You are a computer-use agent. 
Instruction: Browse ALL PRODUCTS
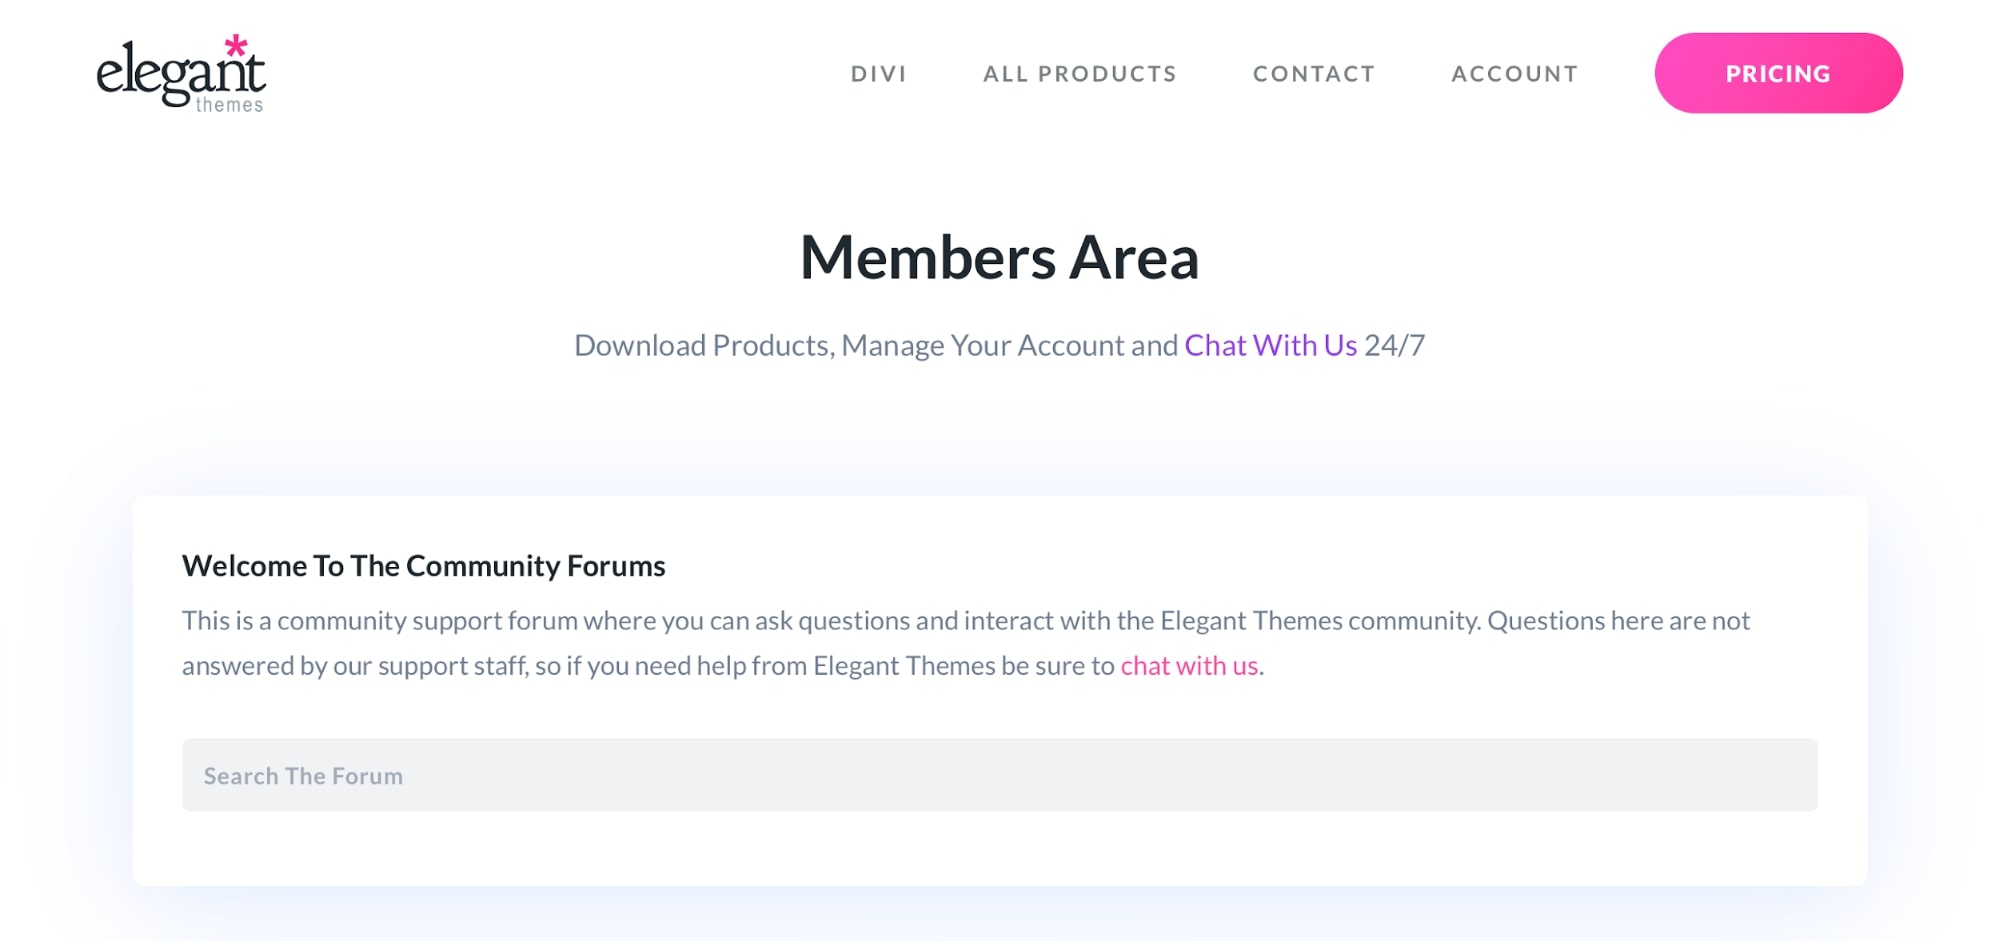point(1080,73)
